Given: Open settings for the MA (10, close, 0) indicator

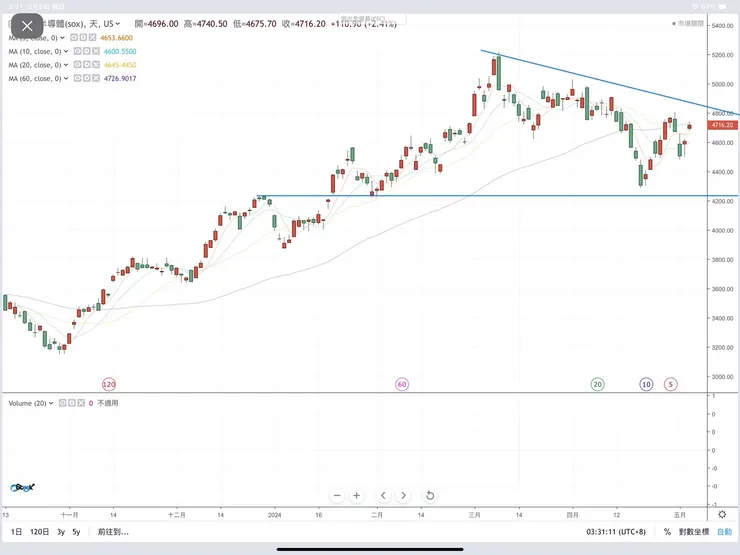Looking at the screenshot, I should pos(87,51).
